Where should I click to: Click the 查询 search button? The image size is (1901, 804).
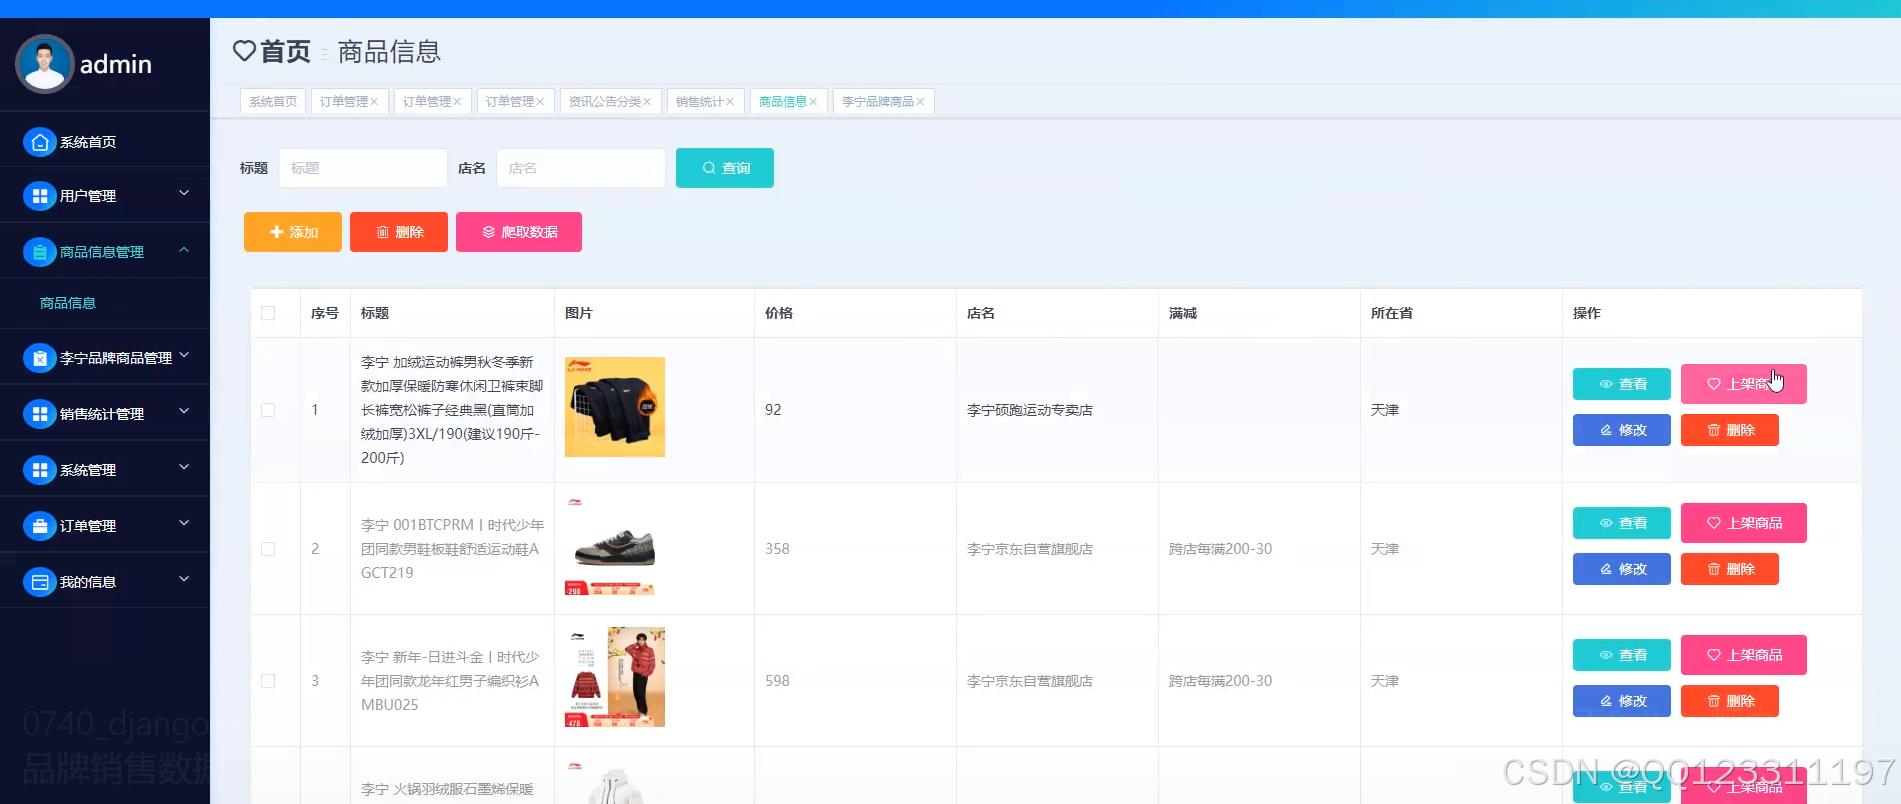coord(725,168)
